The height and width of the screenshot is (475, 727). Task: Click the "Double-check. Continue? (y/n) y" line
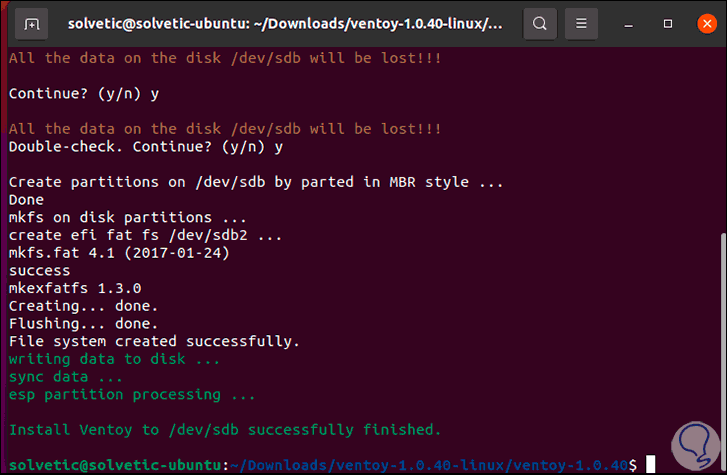click(x=145, y=146)
